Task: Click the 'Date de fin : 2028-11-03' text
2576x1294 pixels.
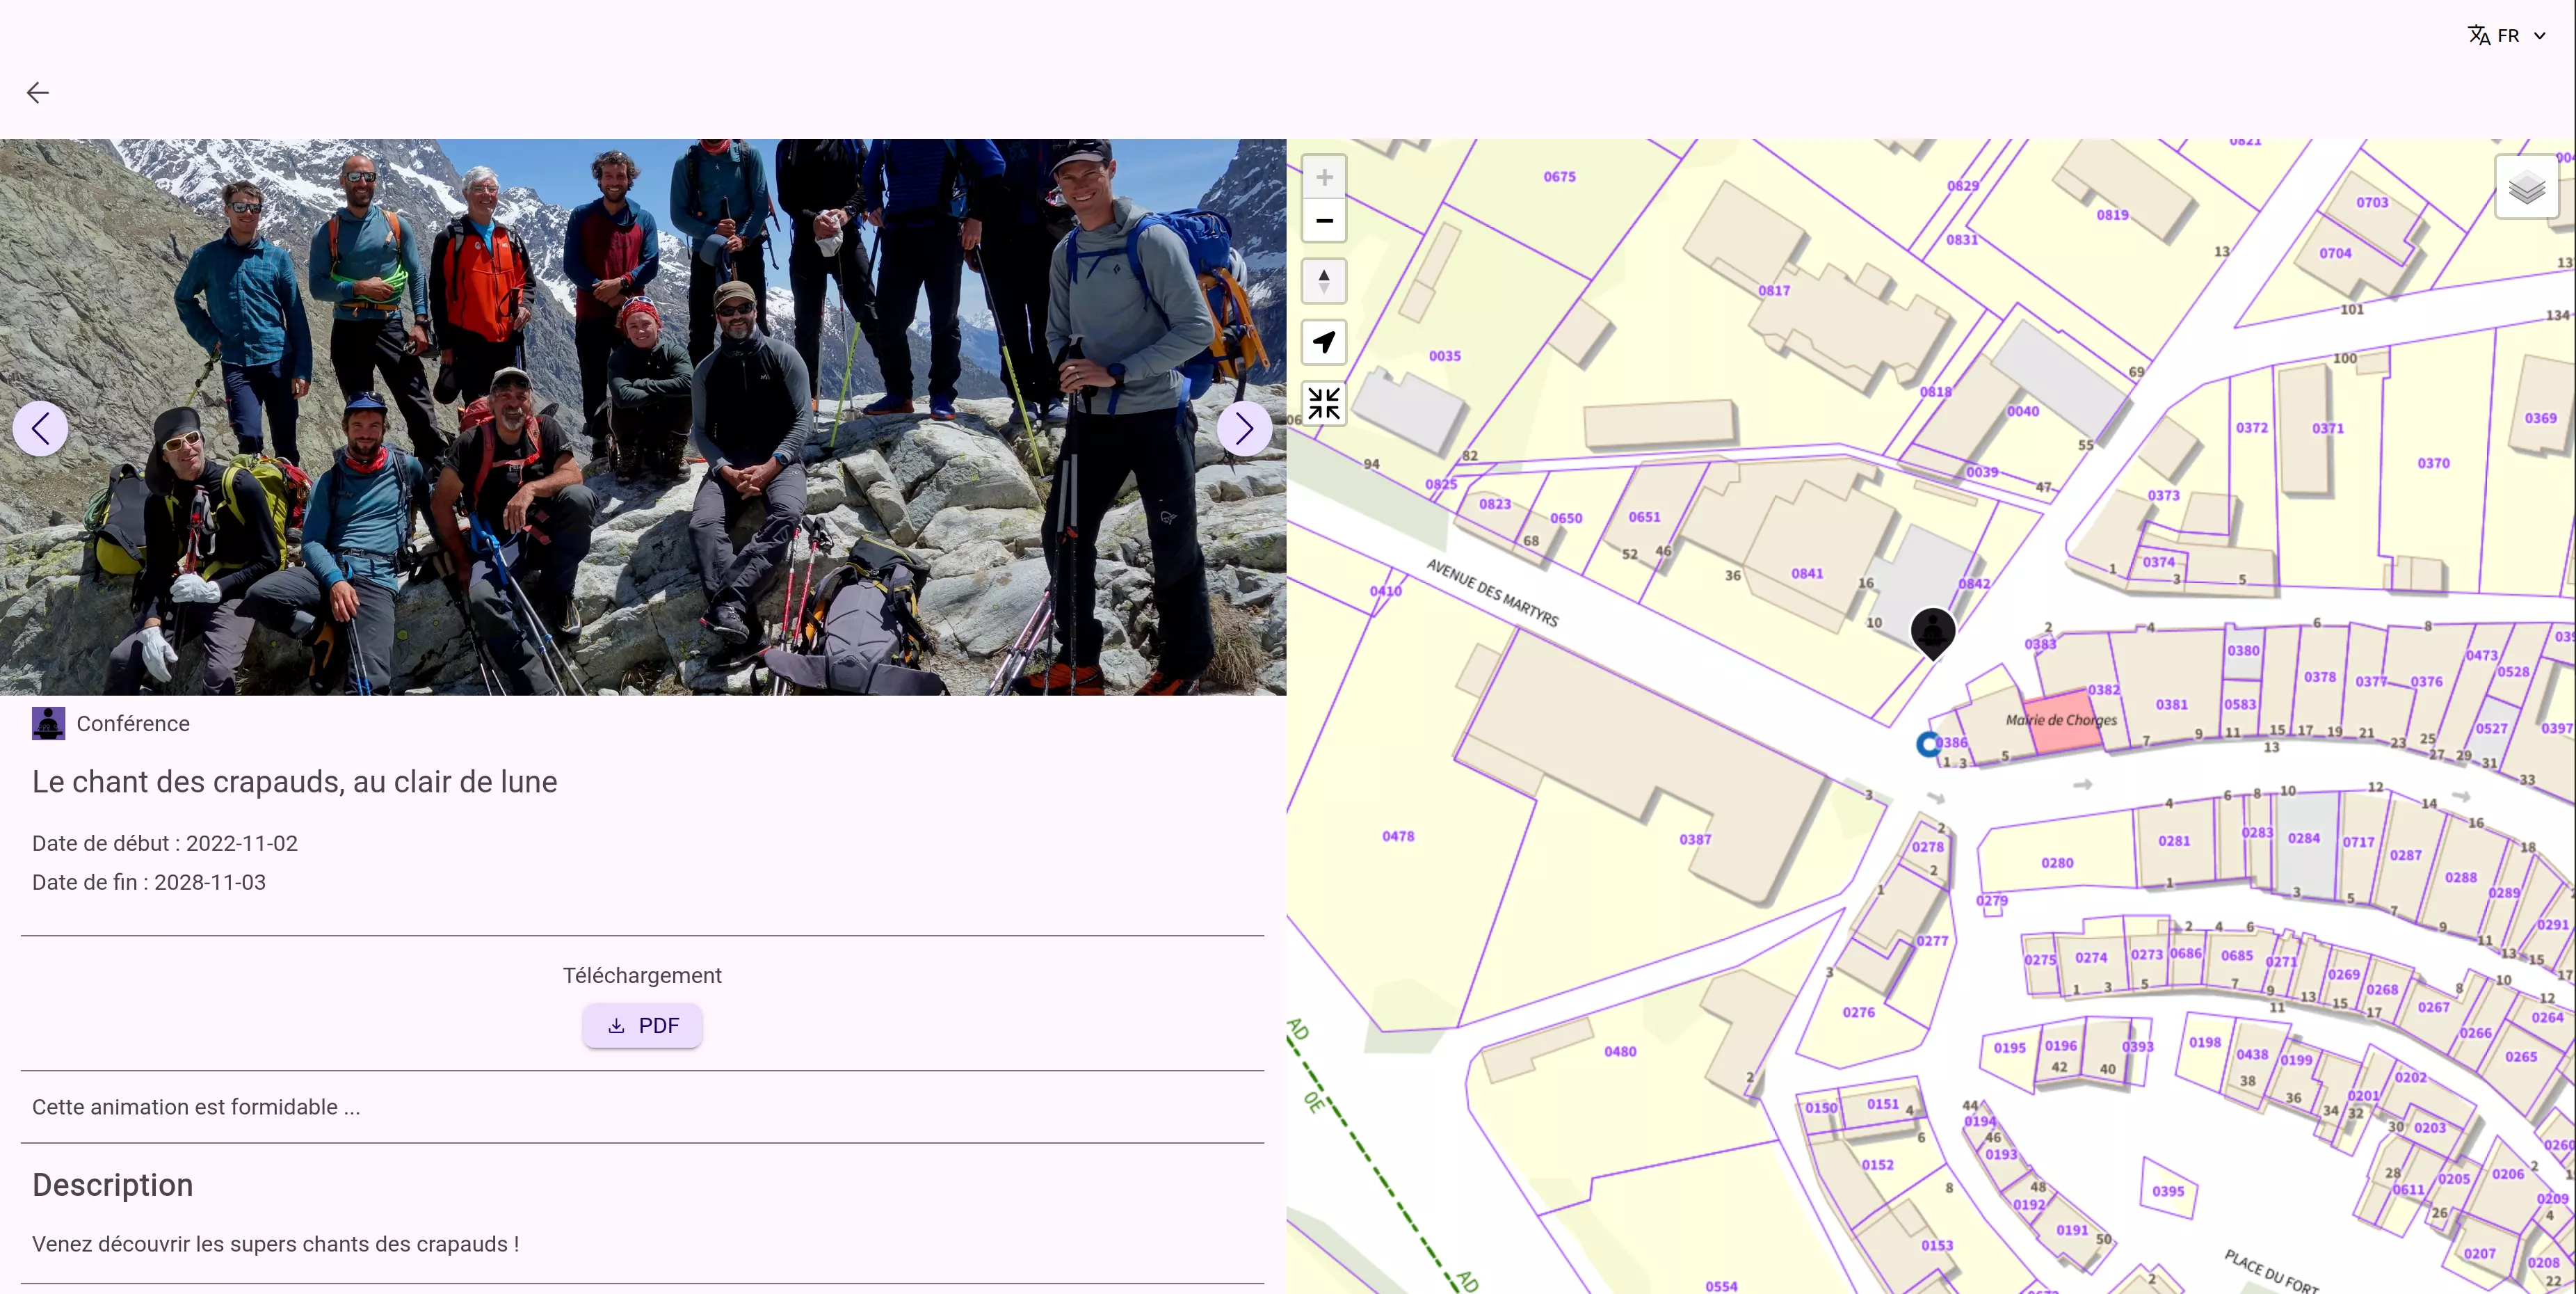Action: [149, 882]
